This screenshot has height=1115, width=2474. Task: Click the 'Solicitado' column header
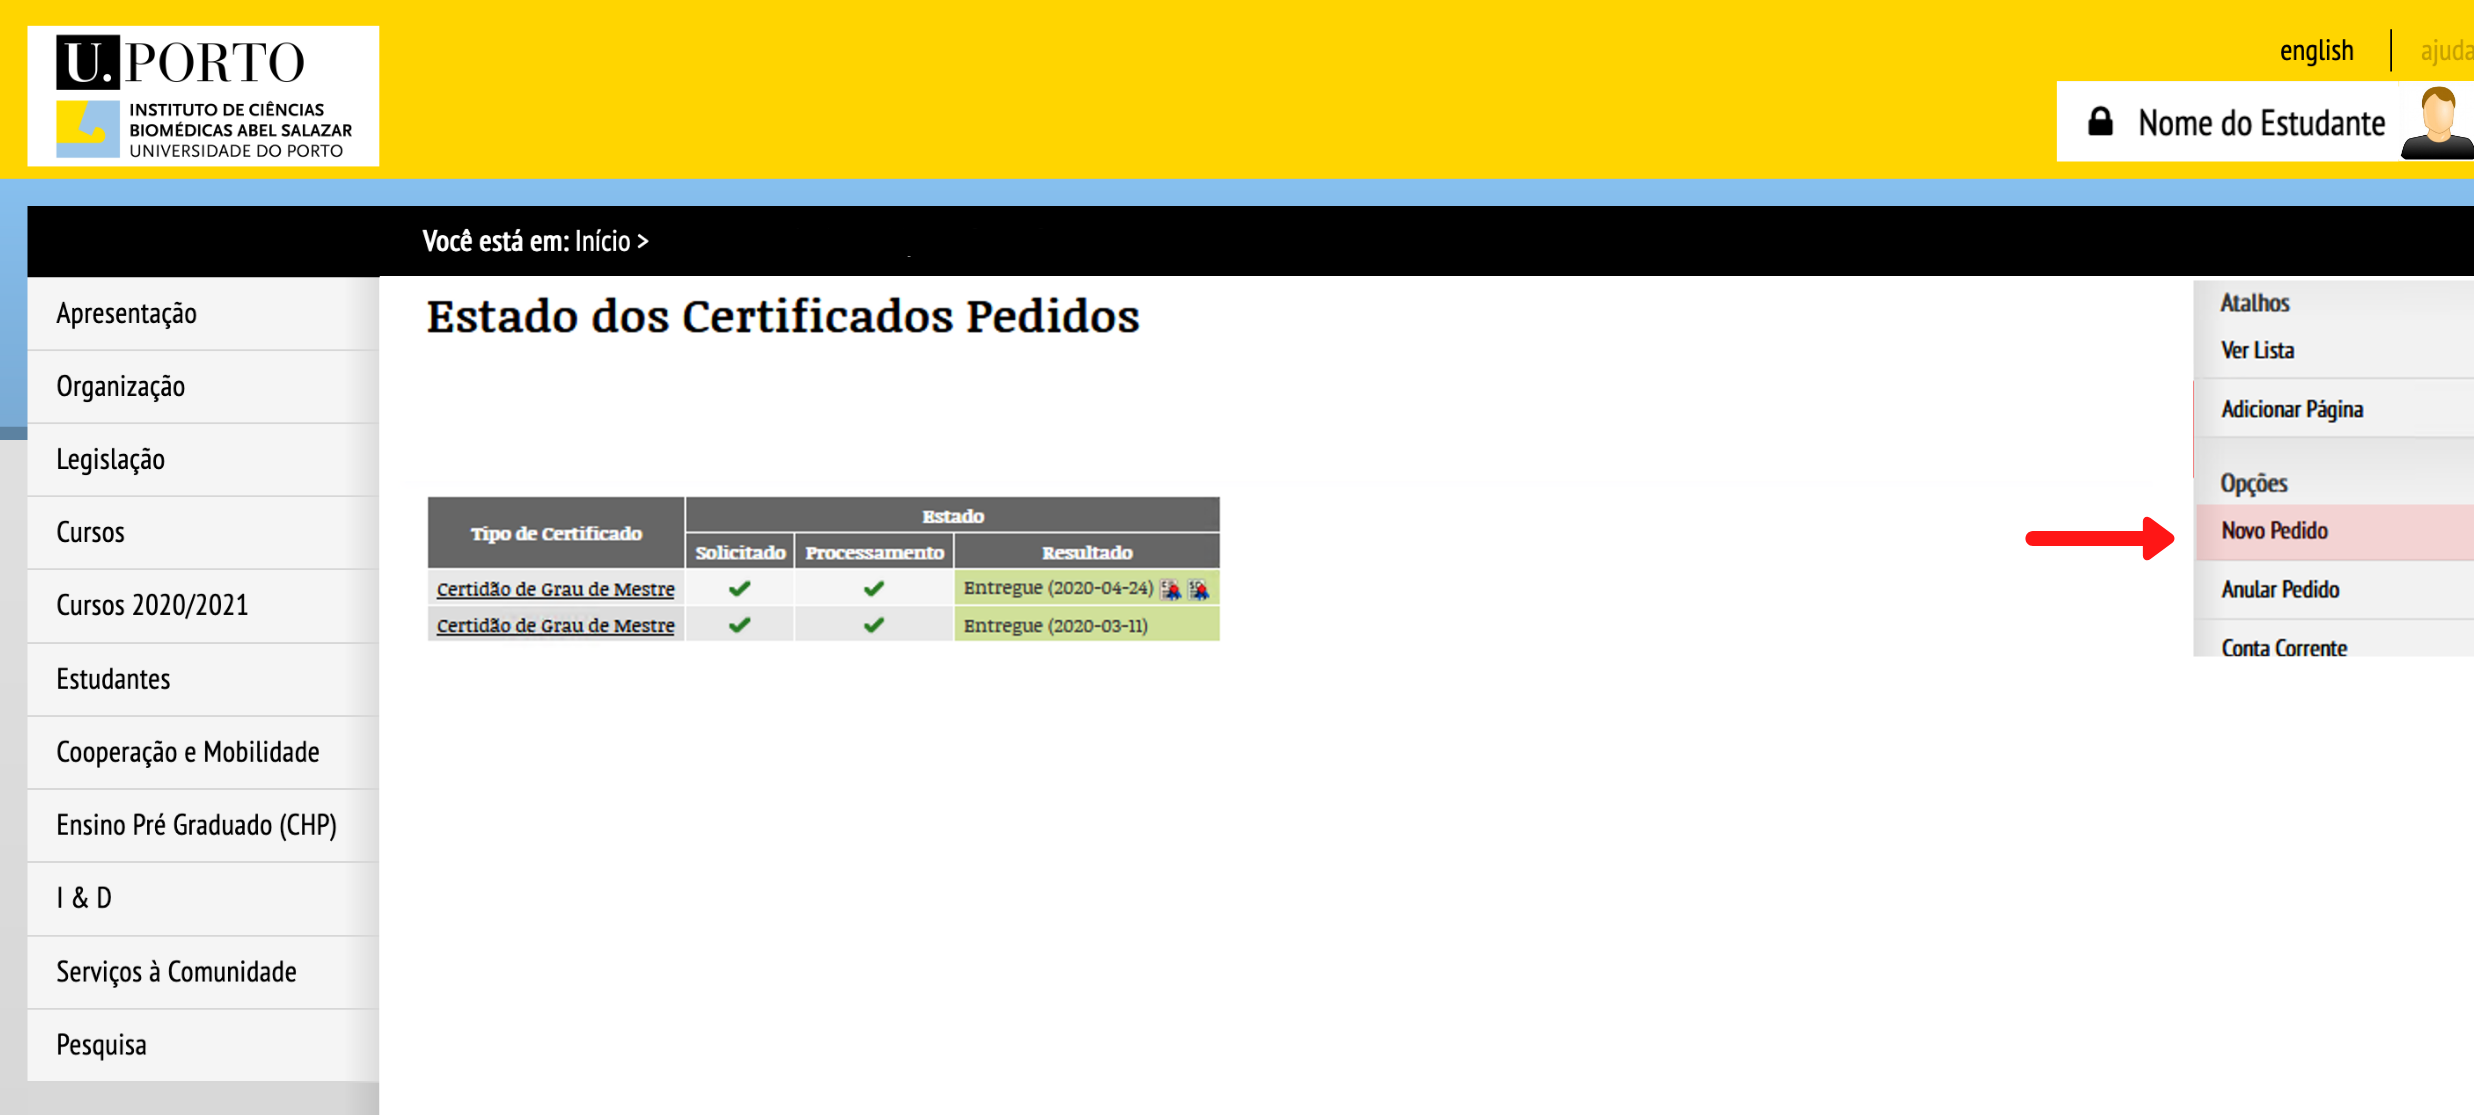point(740,552)
